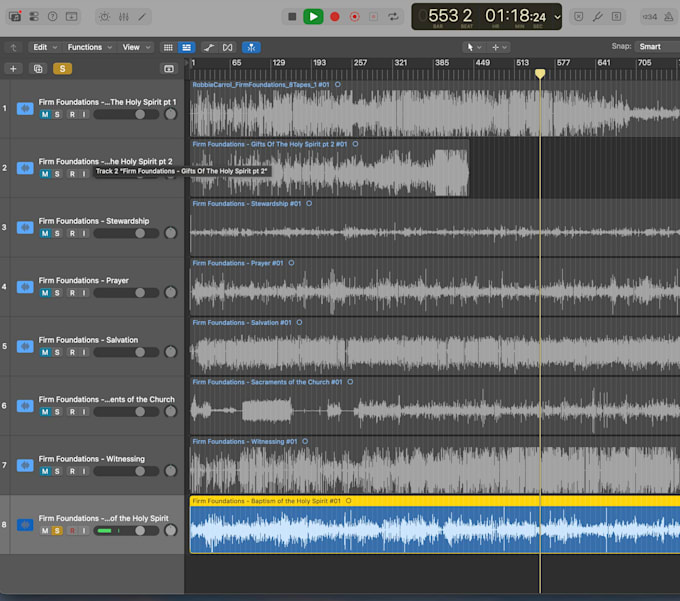This screenshot has height=601, width=680.
Task: Toggle the yellow global Solo S button
Action: click(x=62, y=69)
